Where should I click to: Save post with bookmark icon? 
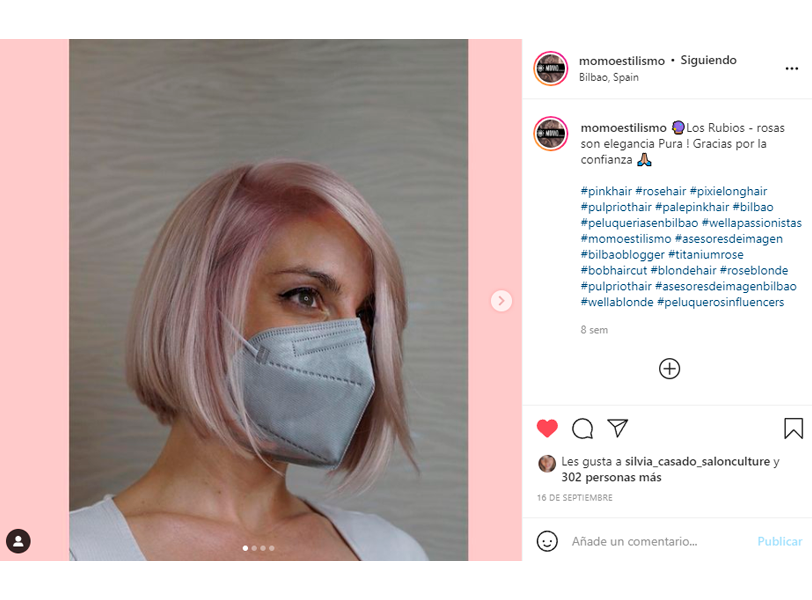(793, 428)
